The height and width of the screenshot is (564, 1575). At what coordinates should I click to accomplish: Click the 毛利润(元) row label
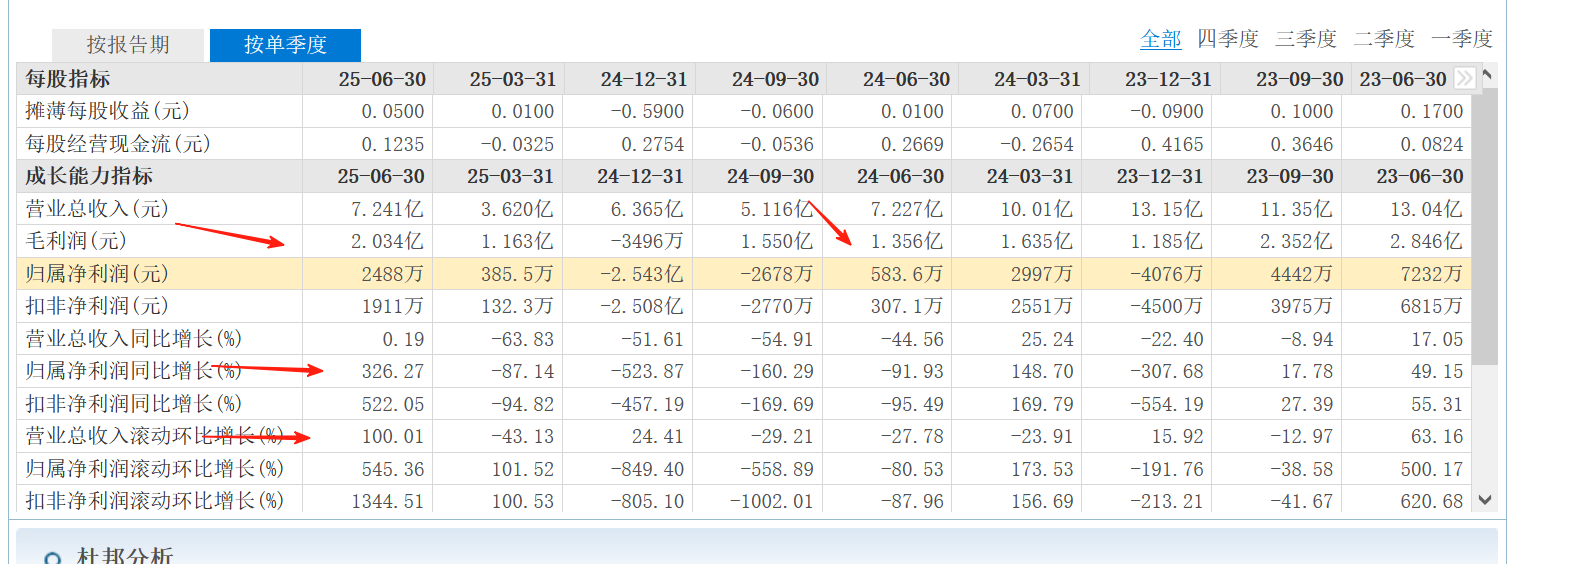(76, 241)
